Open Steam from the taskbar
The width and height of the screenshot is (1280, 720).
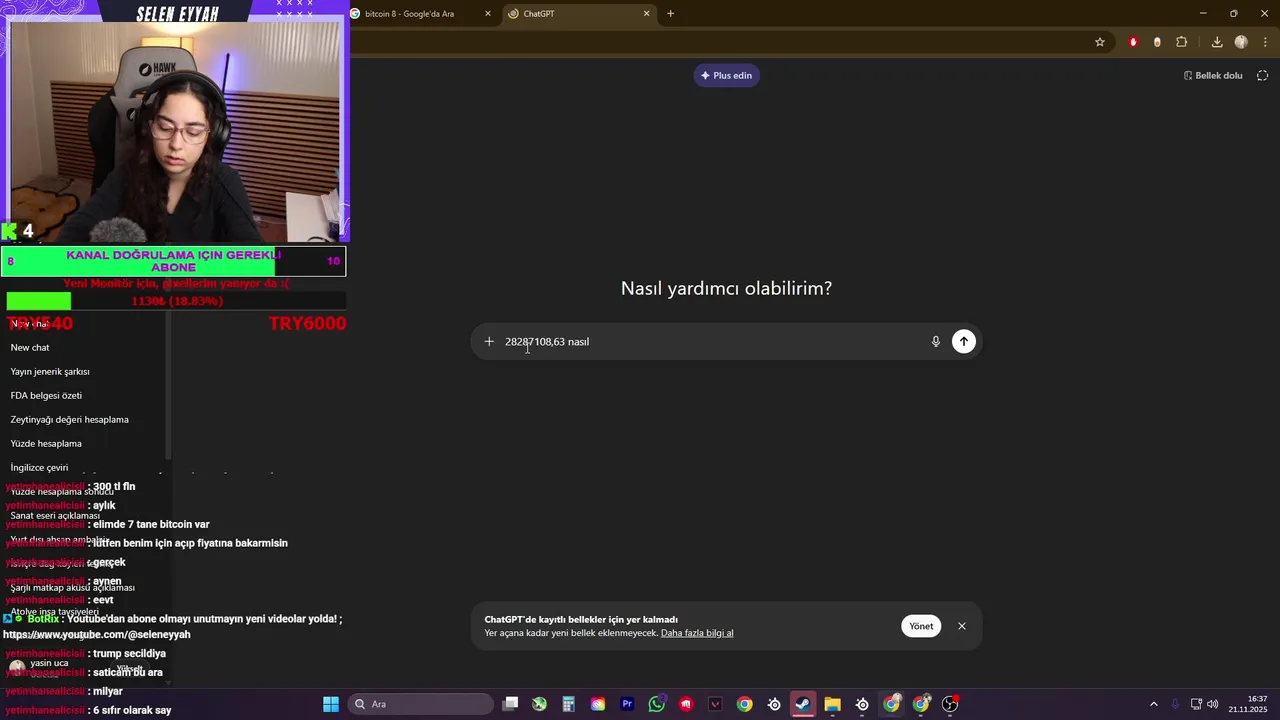click(x=802, y=704)
